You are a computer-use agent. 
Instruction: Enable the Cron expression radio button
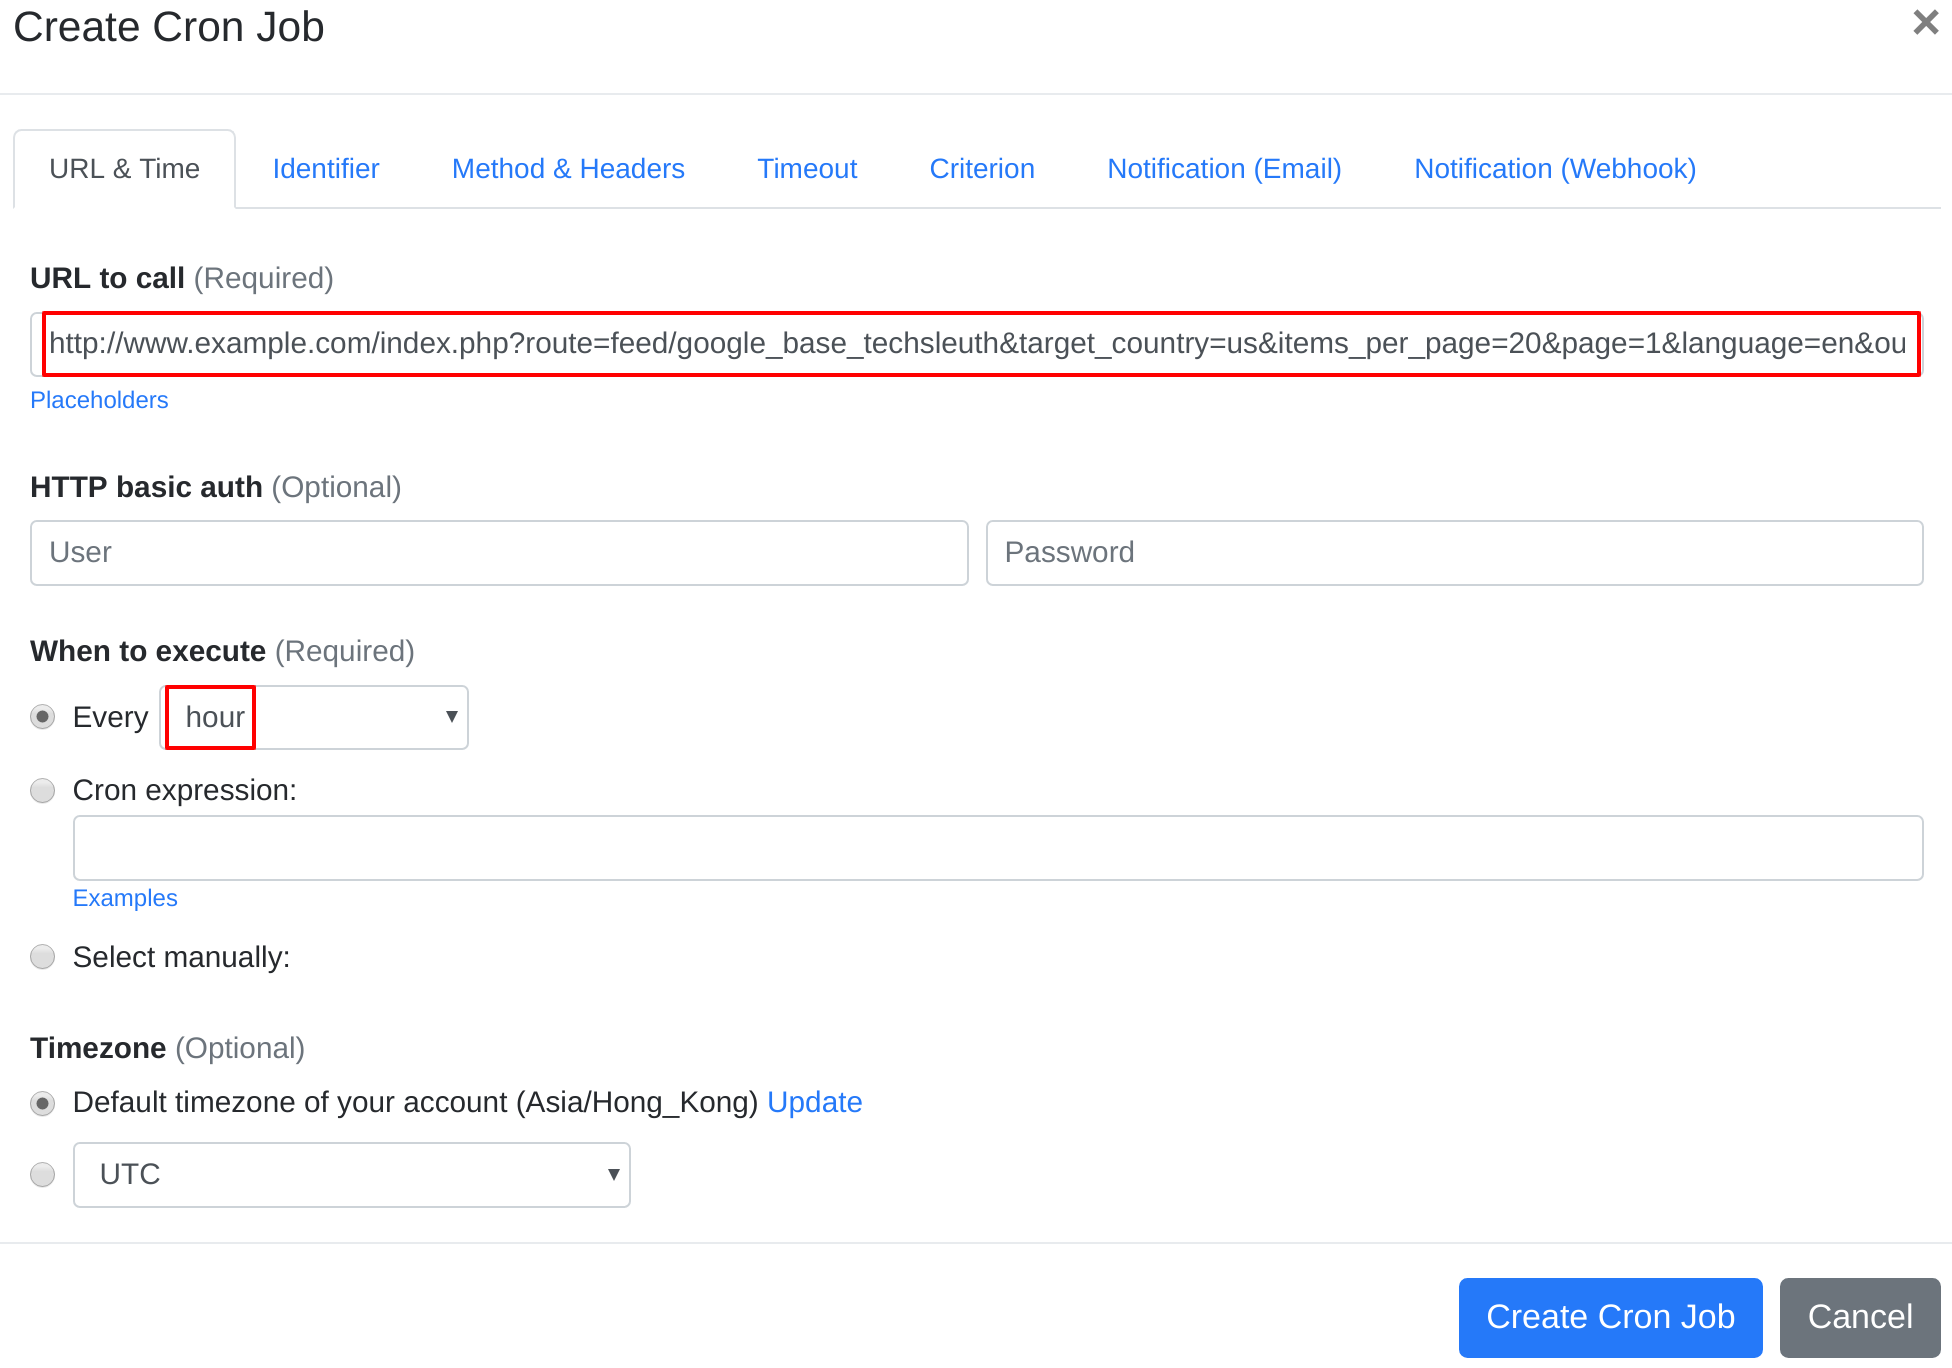point(44,789)
